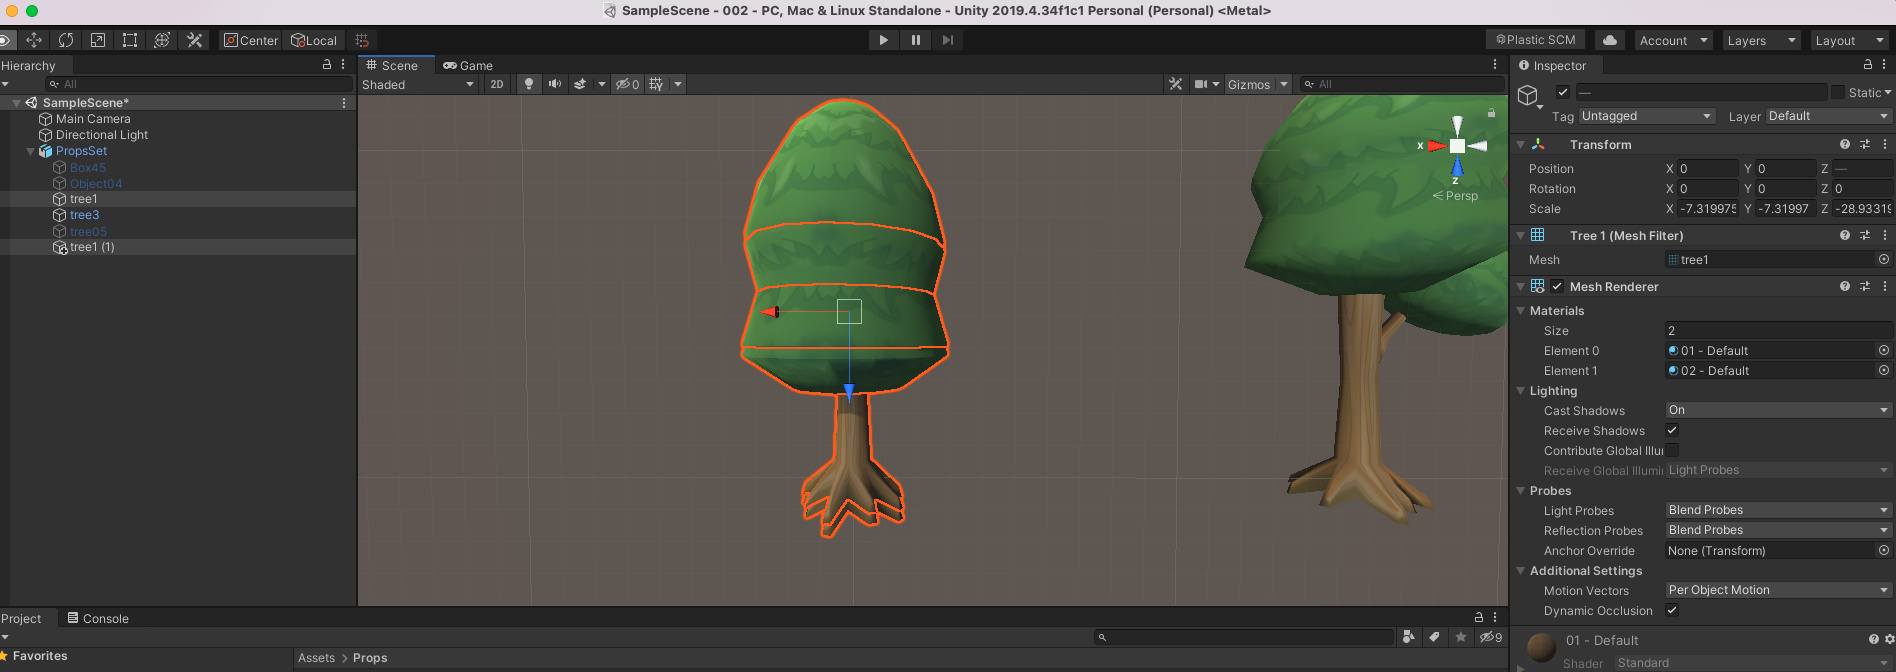Collapse the PropsSet hierarchy item

pyautogui.click(x=30, y=151)
